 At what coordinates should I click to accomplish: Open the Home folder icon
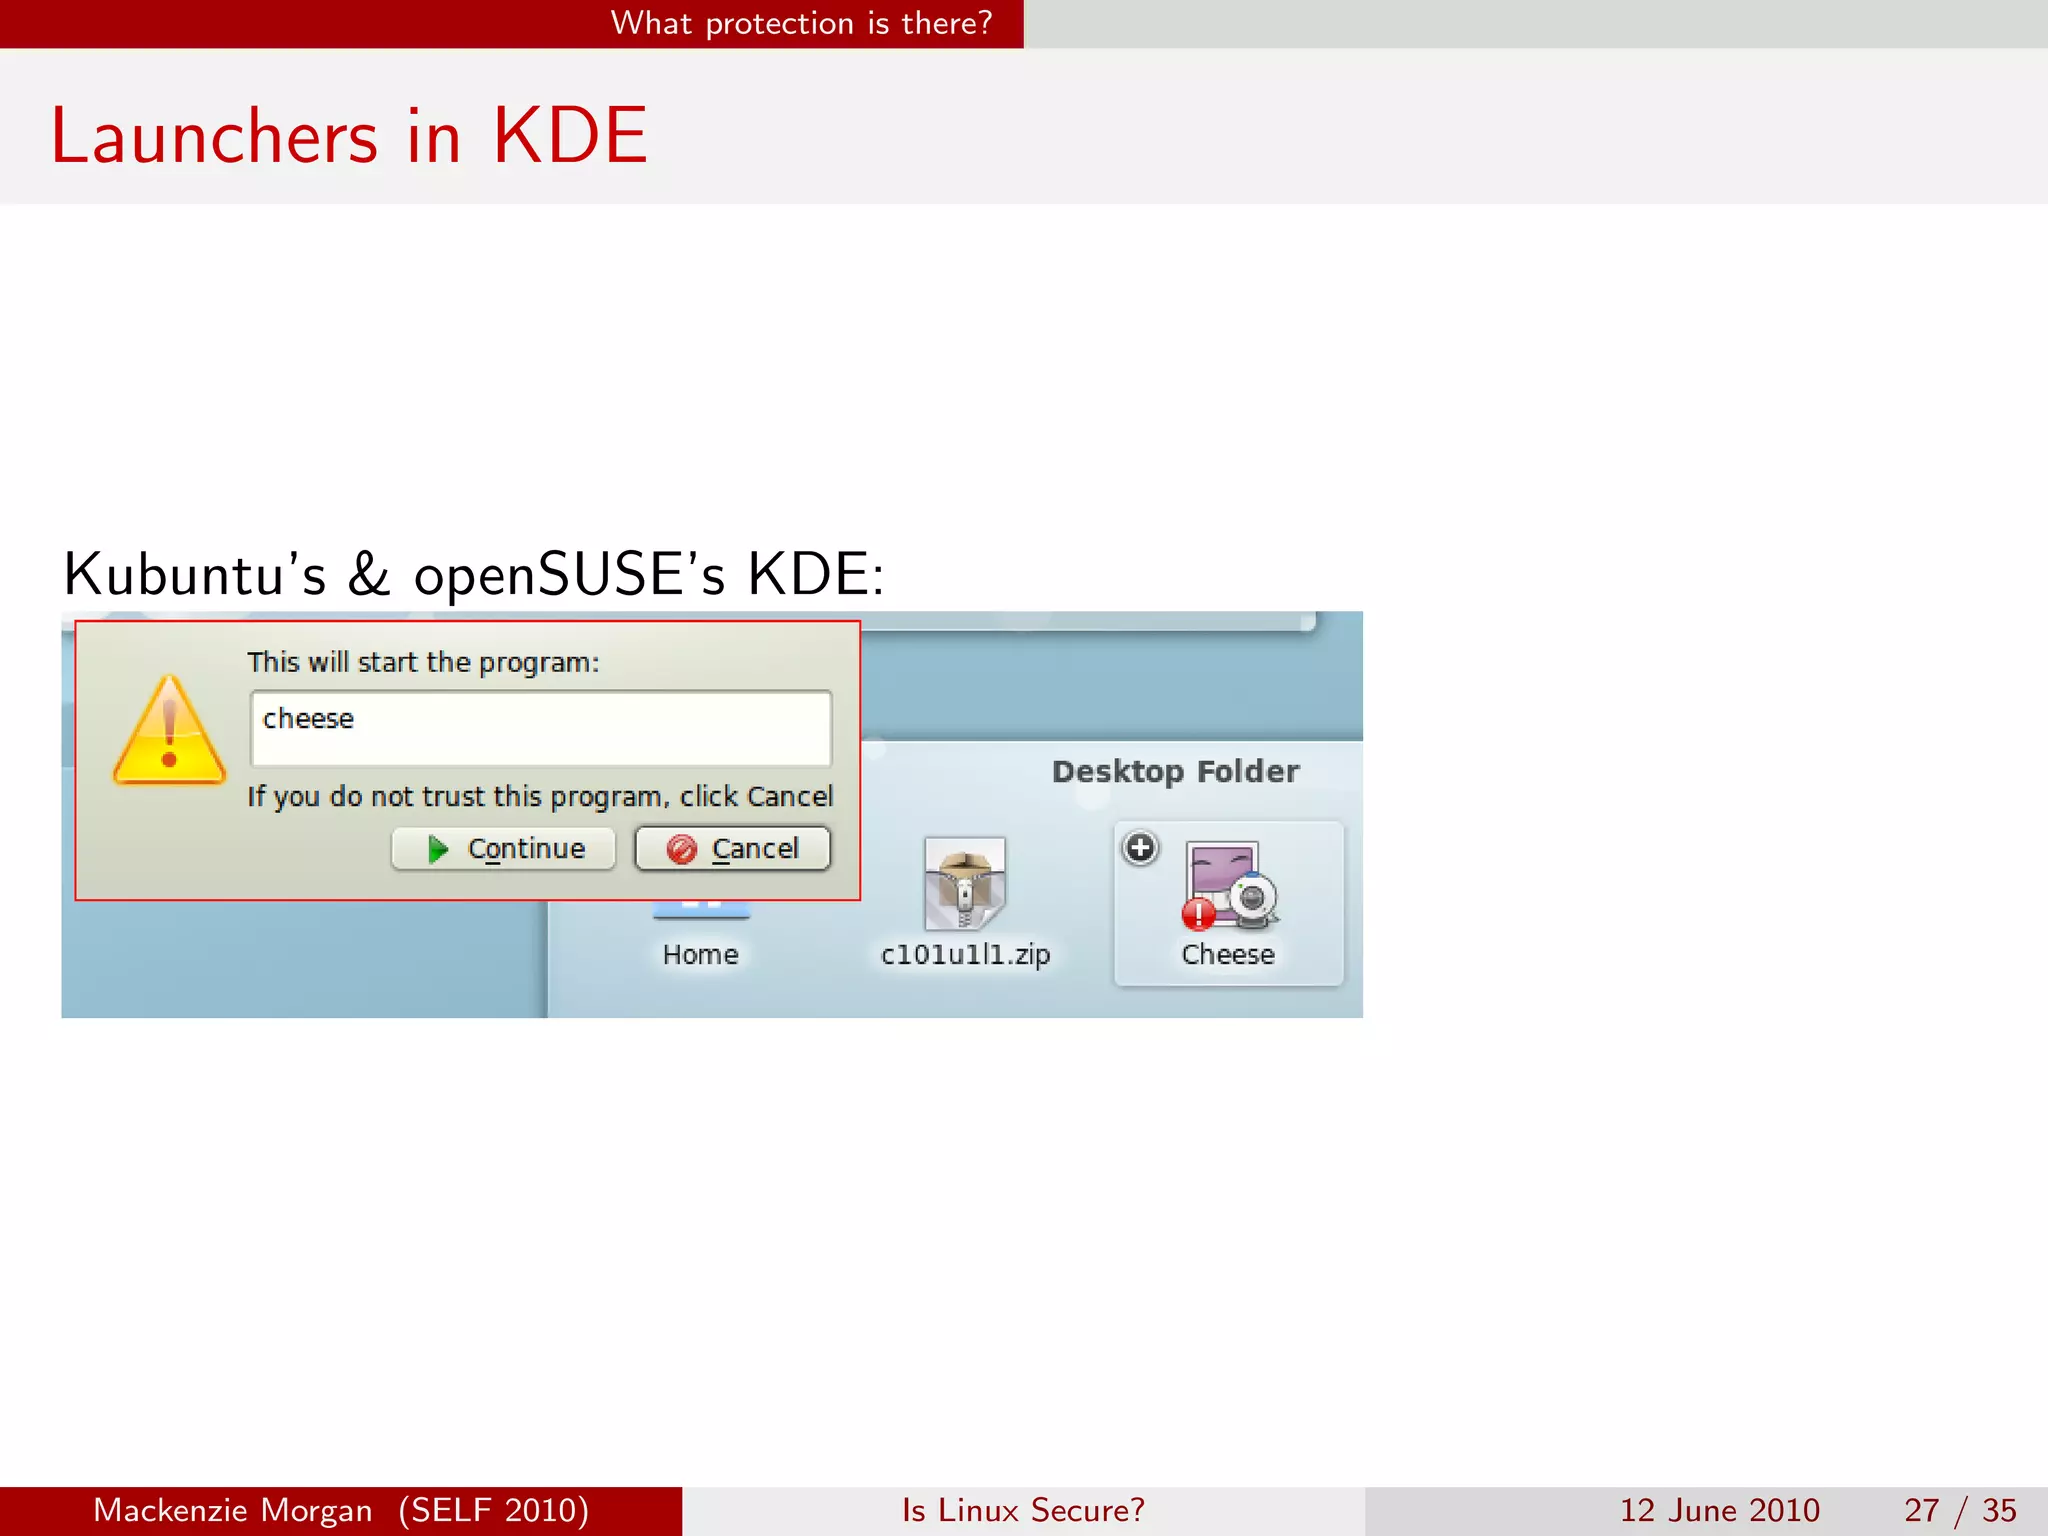pyautogui.click(x=701, y=909)
